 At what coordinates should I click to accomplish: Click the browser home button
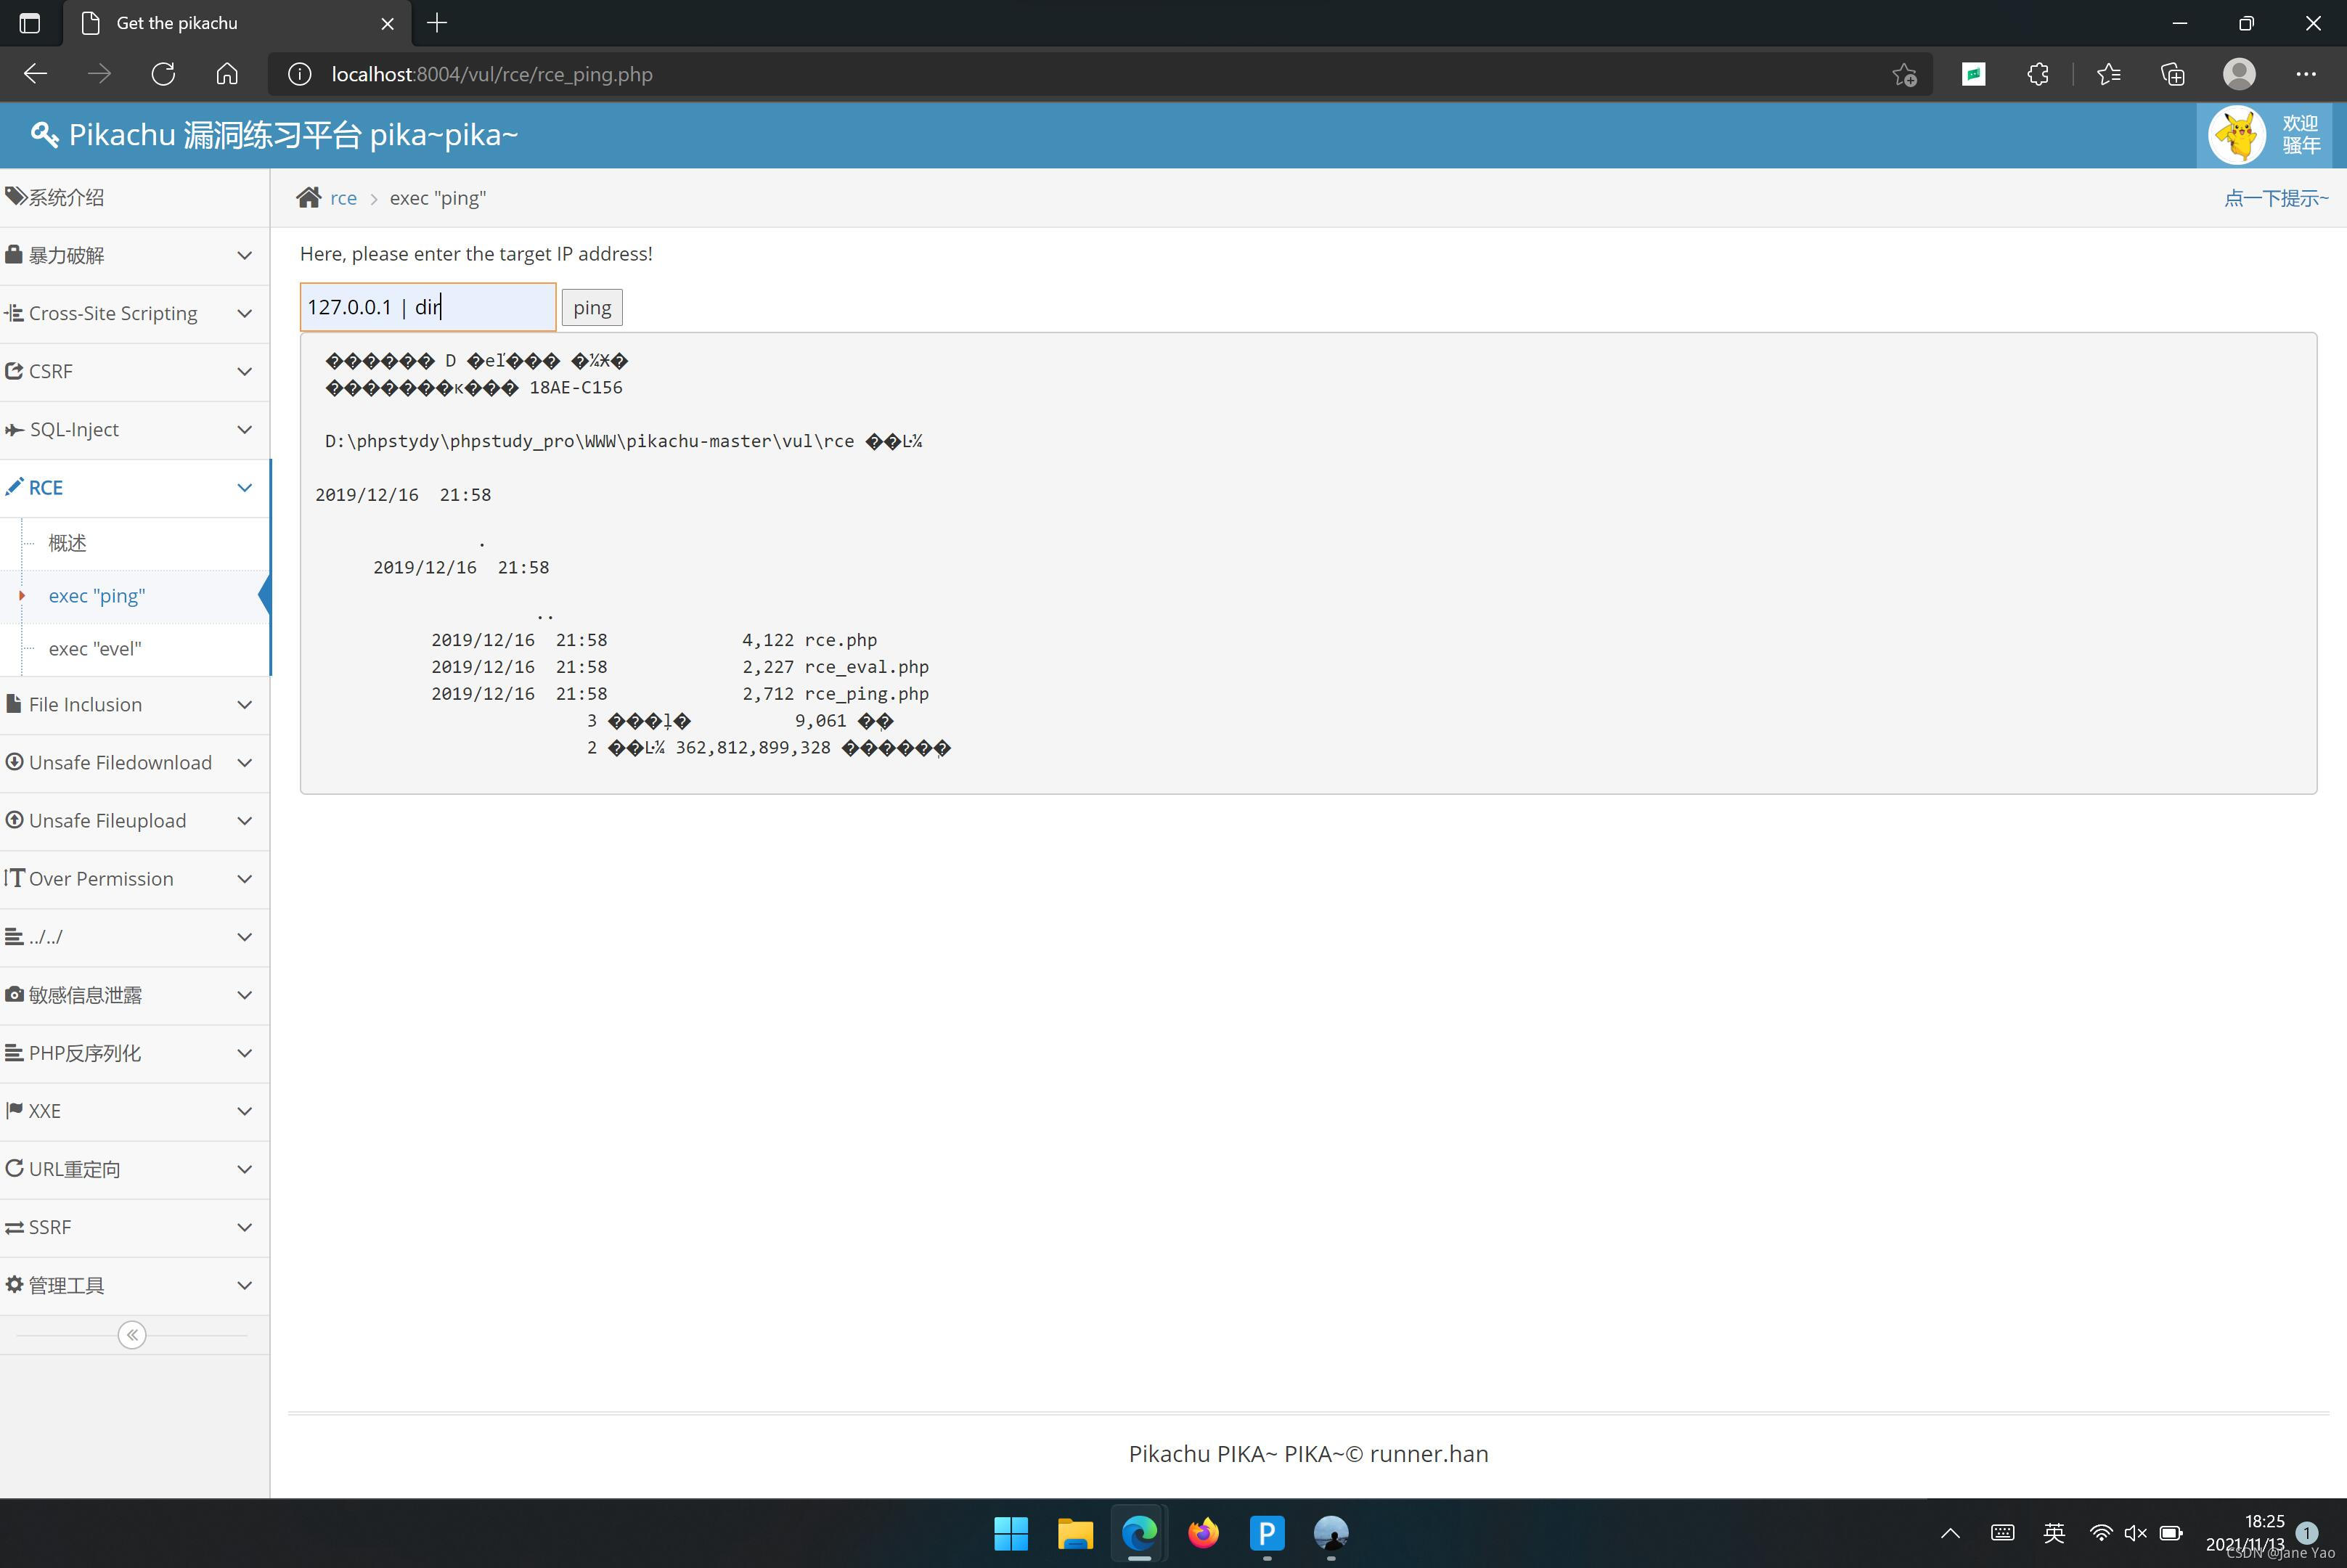pos(227,74)
